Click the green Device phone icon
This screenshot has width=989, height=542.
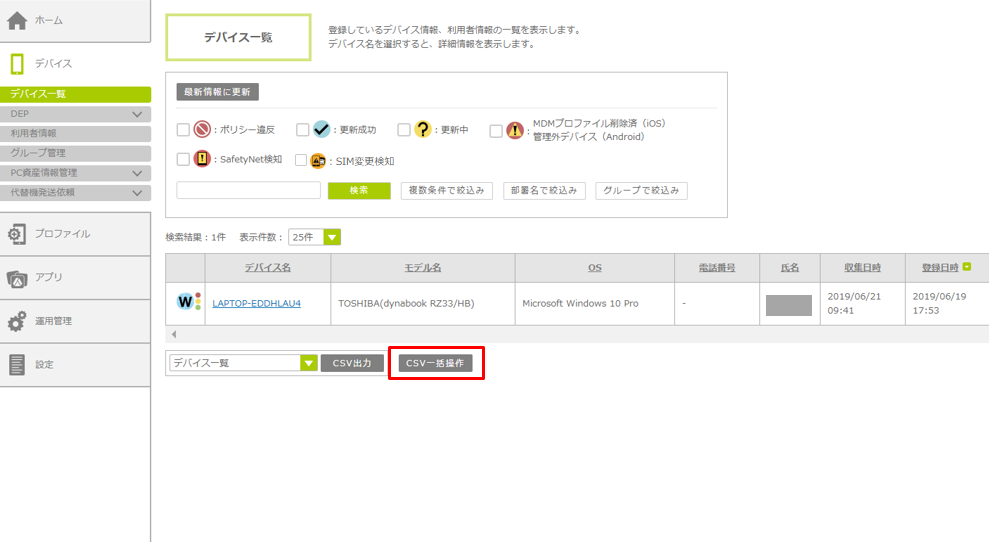tap(17, 64)
